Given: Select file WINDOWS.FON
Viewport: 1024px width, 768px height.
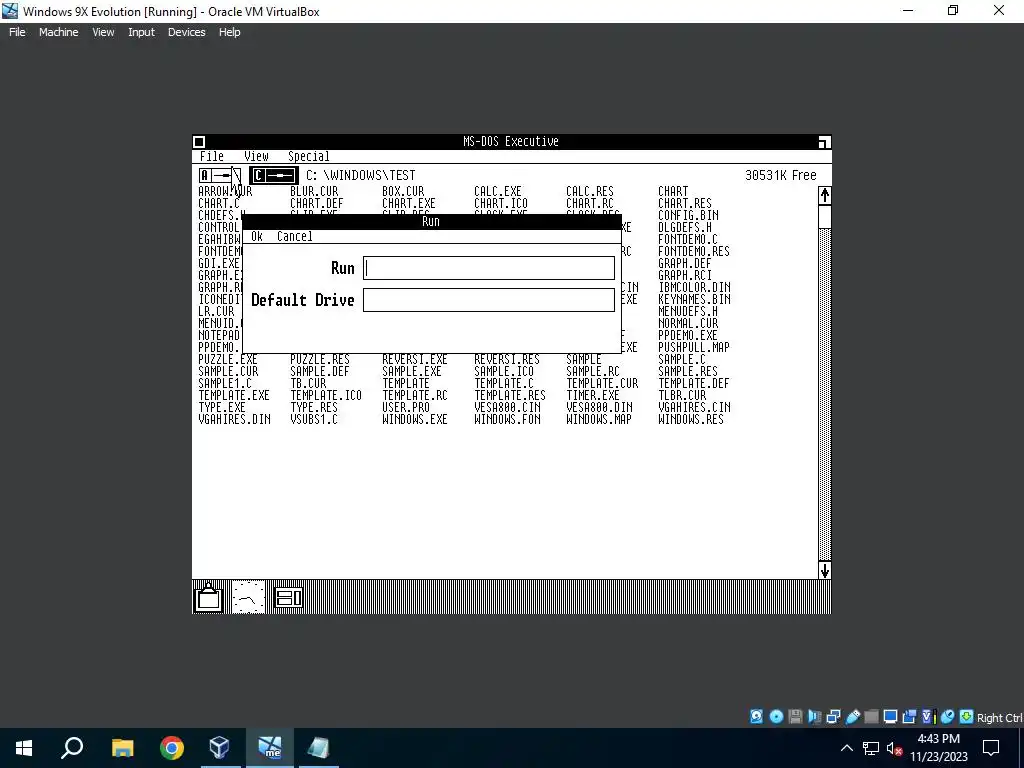Looking at the screenshot, I should coord(507,420).
